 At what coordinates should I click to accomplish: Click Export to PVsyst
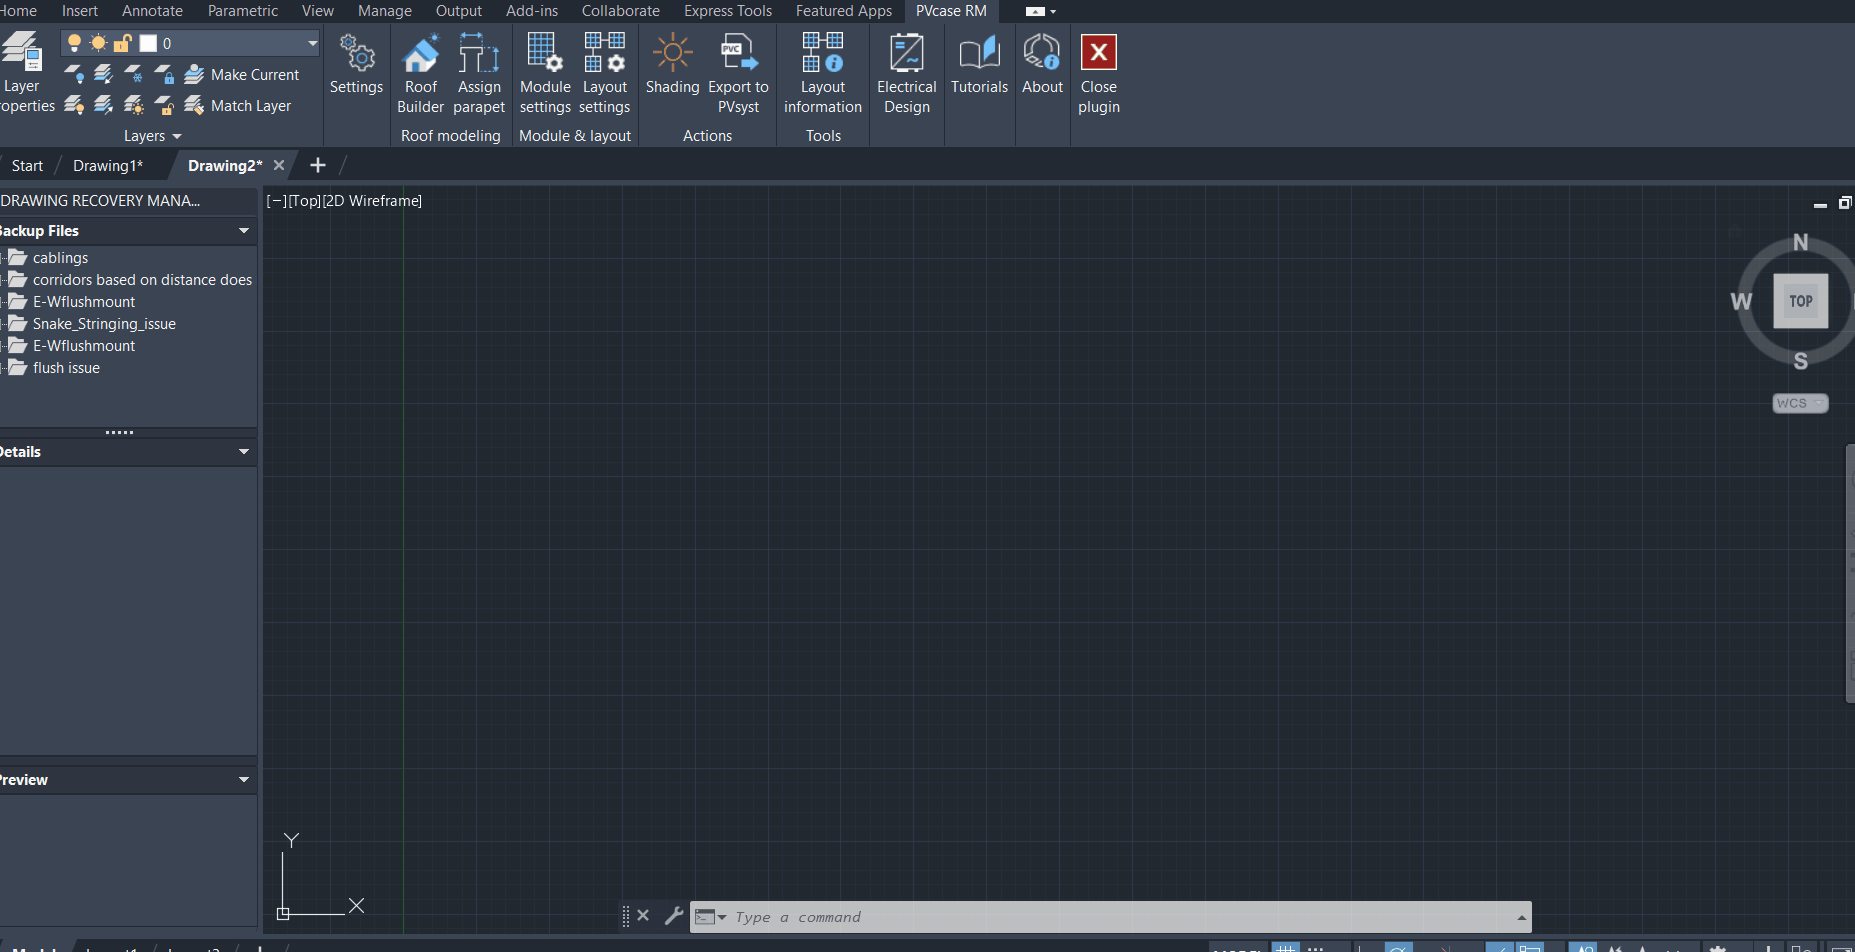738,73
